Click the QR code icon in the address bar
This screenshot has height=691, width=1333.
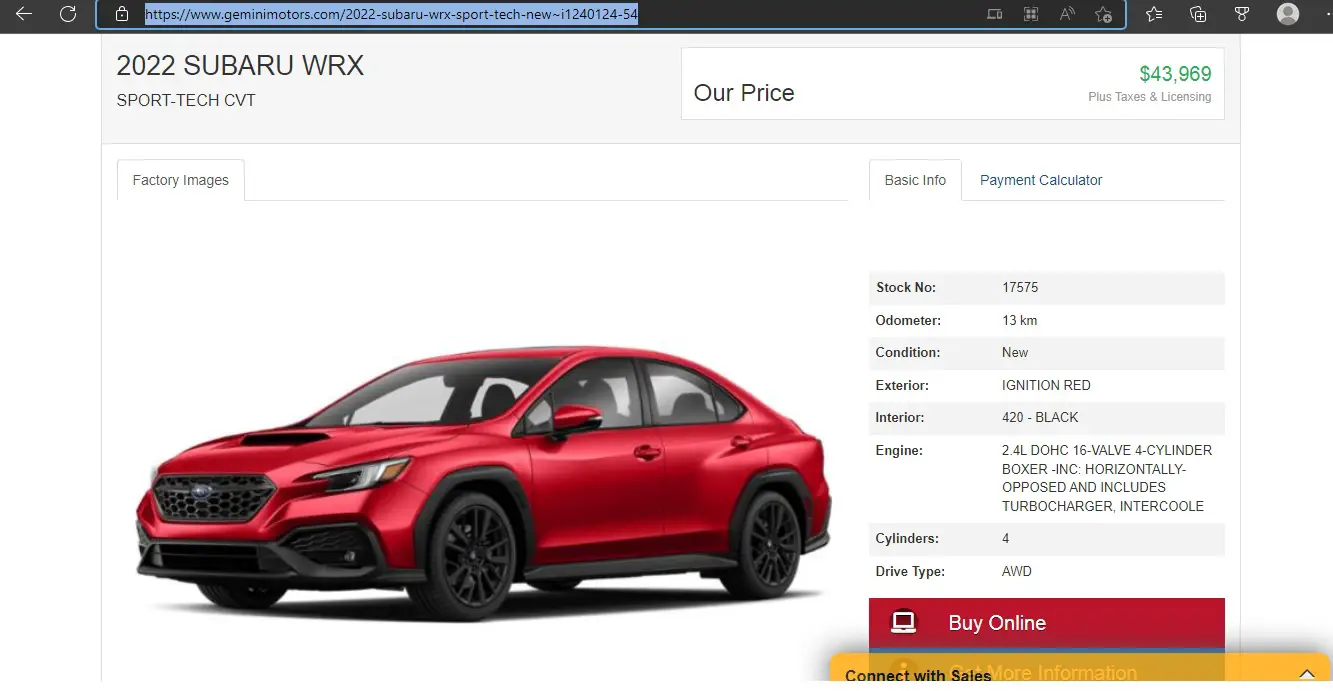1030,14
